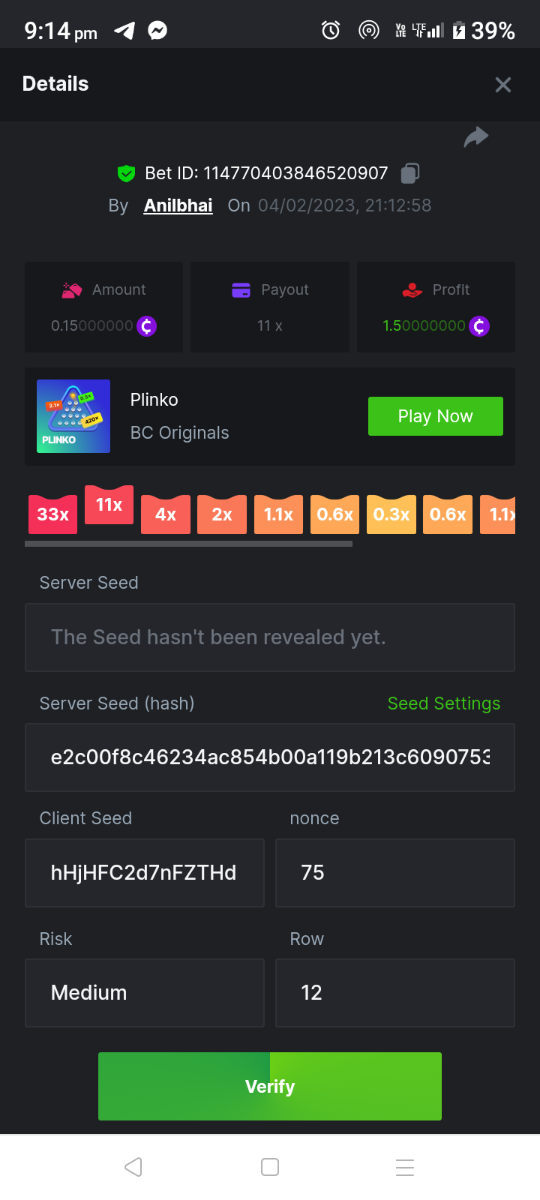
Task: Open Android back navigation
Action: pos(133,1167)
